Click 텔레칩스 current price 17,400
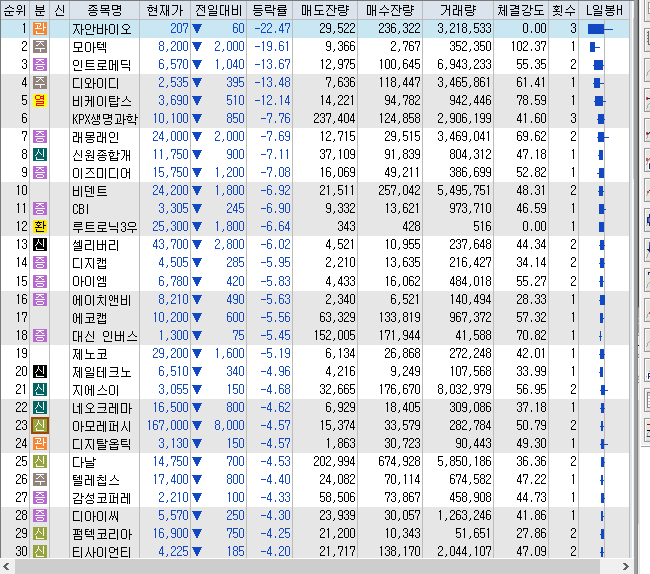This screenshot has width=650, height=574. point(171,480)
